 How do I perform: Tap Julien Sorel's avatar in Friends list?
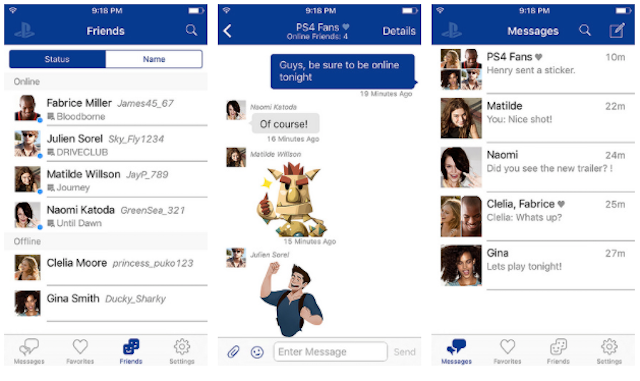28,143
